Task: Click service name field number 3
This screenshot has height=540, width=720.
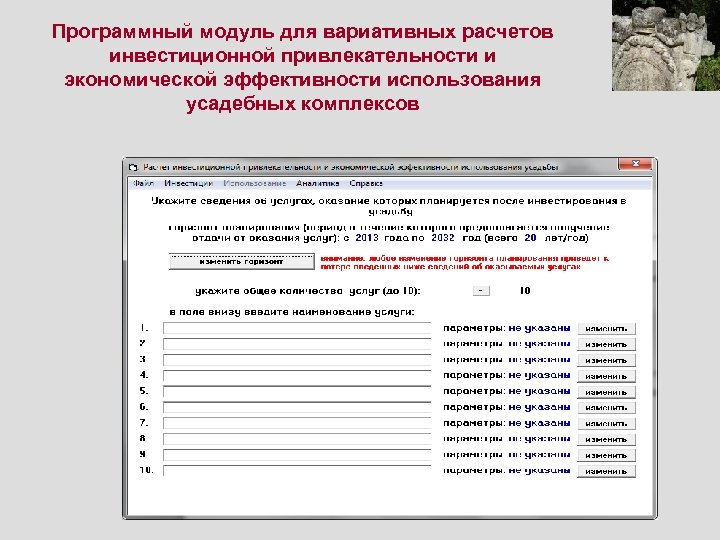Action: pos(297,360)
